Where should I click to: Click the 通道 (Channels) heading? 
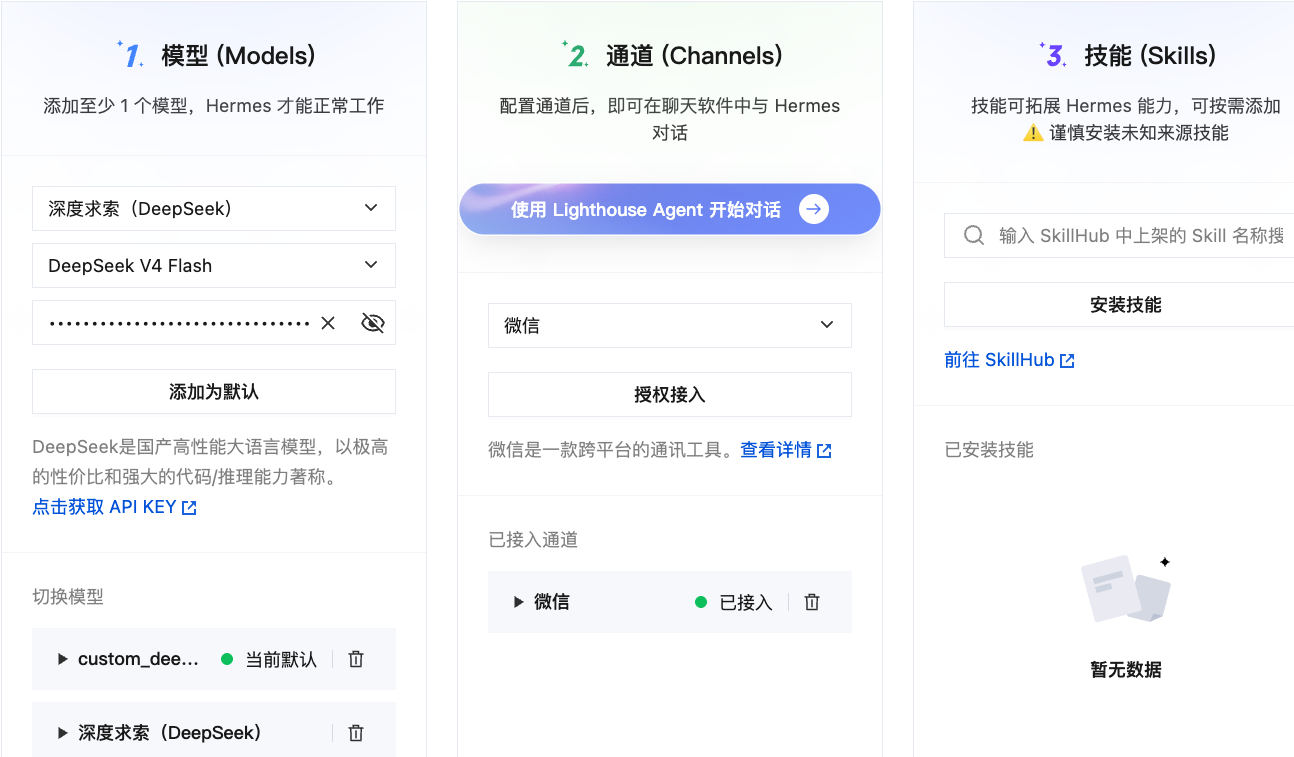tap(694, 55)
